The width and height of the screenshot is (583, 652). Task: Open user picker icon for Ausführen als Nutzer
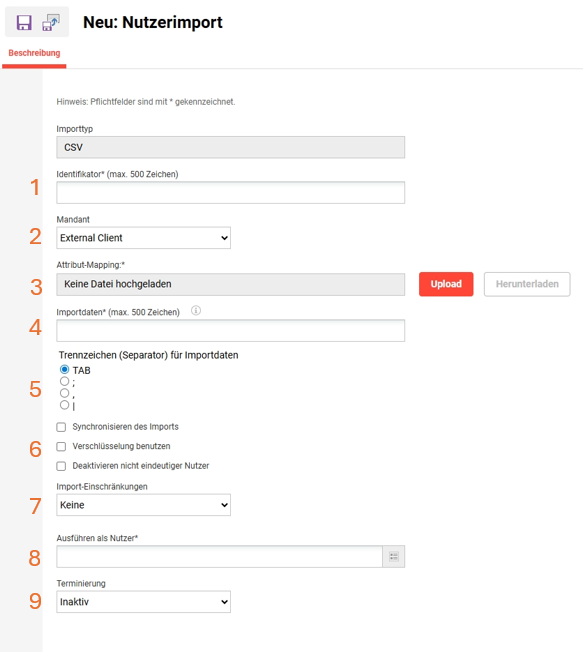[393, 556]
